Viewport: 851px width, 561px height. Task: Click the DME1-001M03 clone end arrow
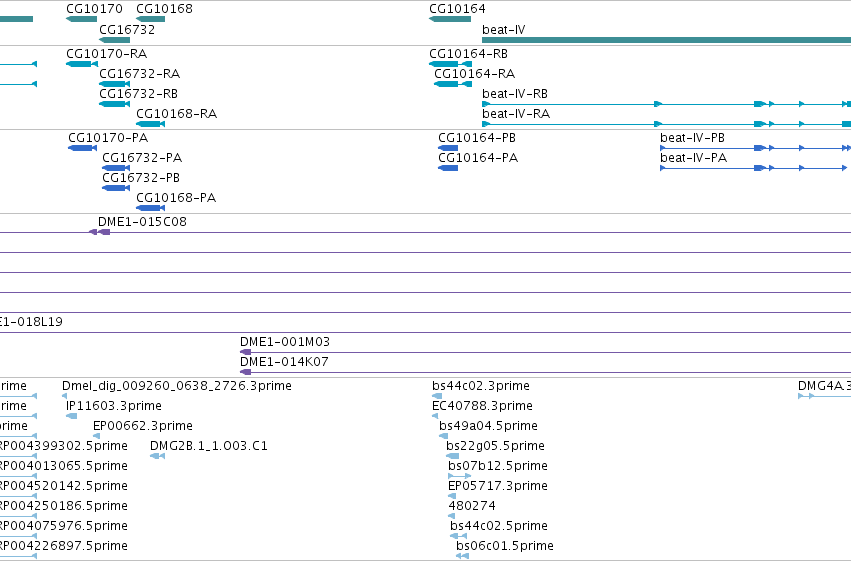click(245, 352)
